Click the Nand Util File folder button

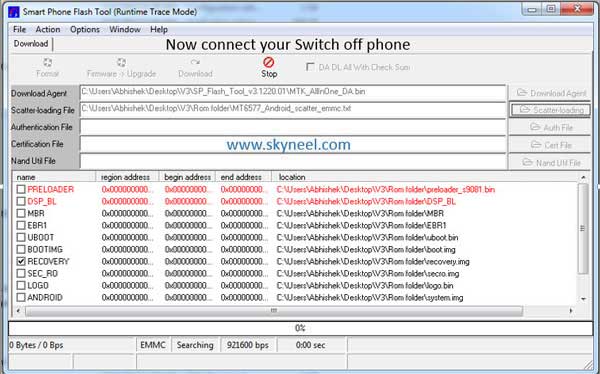click(x=549, y=162)
